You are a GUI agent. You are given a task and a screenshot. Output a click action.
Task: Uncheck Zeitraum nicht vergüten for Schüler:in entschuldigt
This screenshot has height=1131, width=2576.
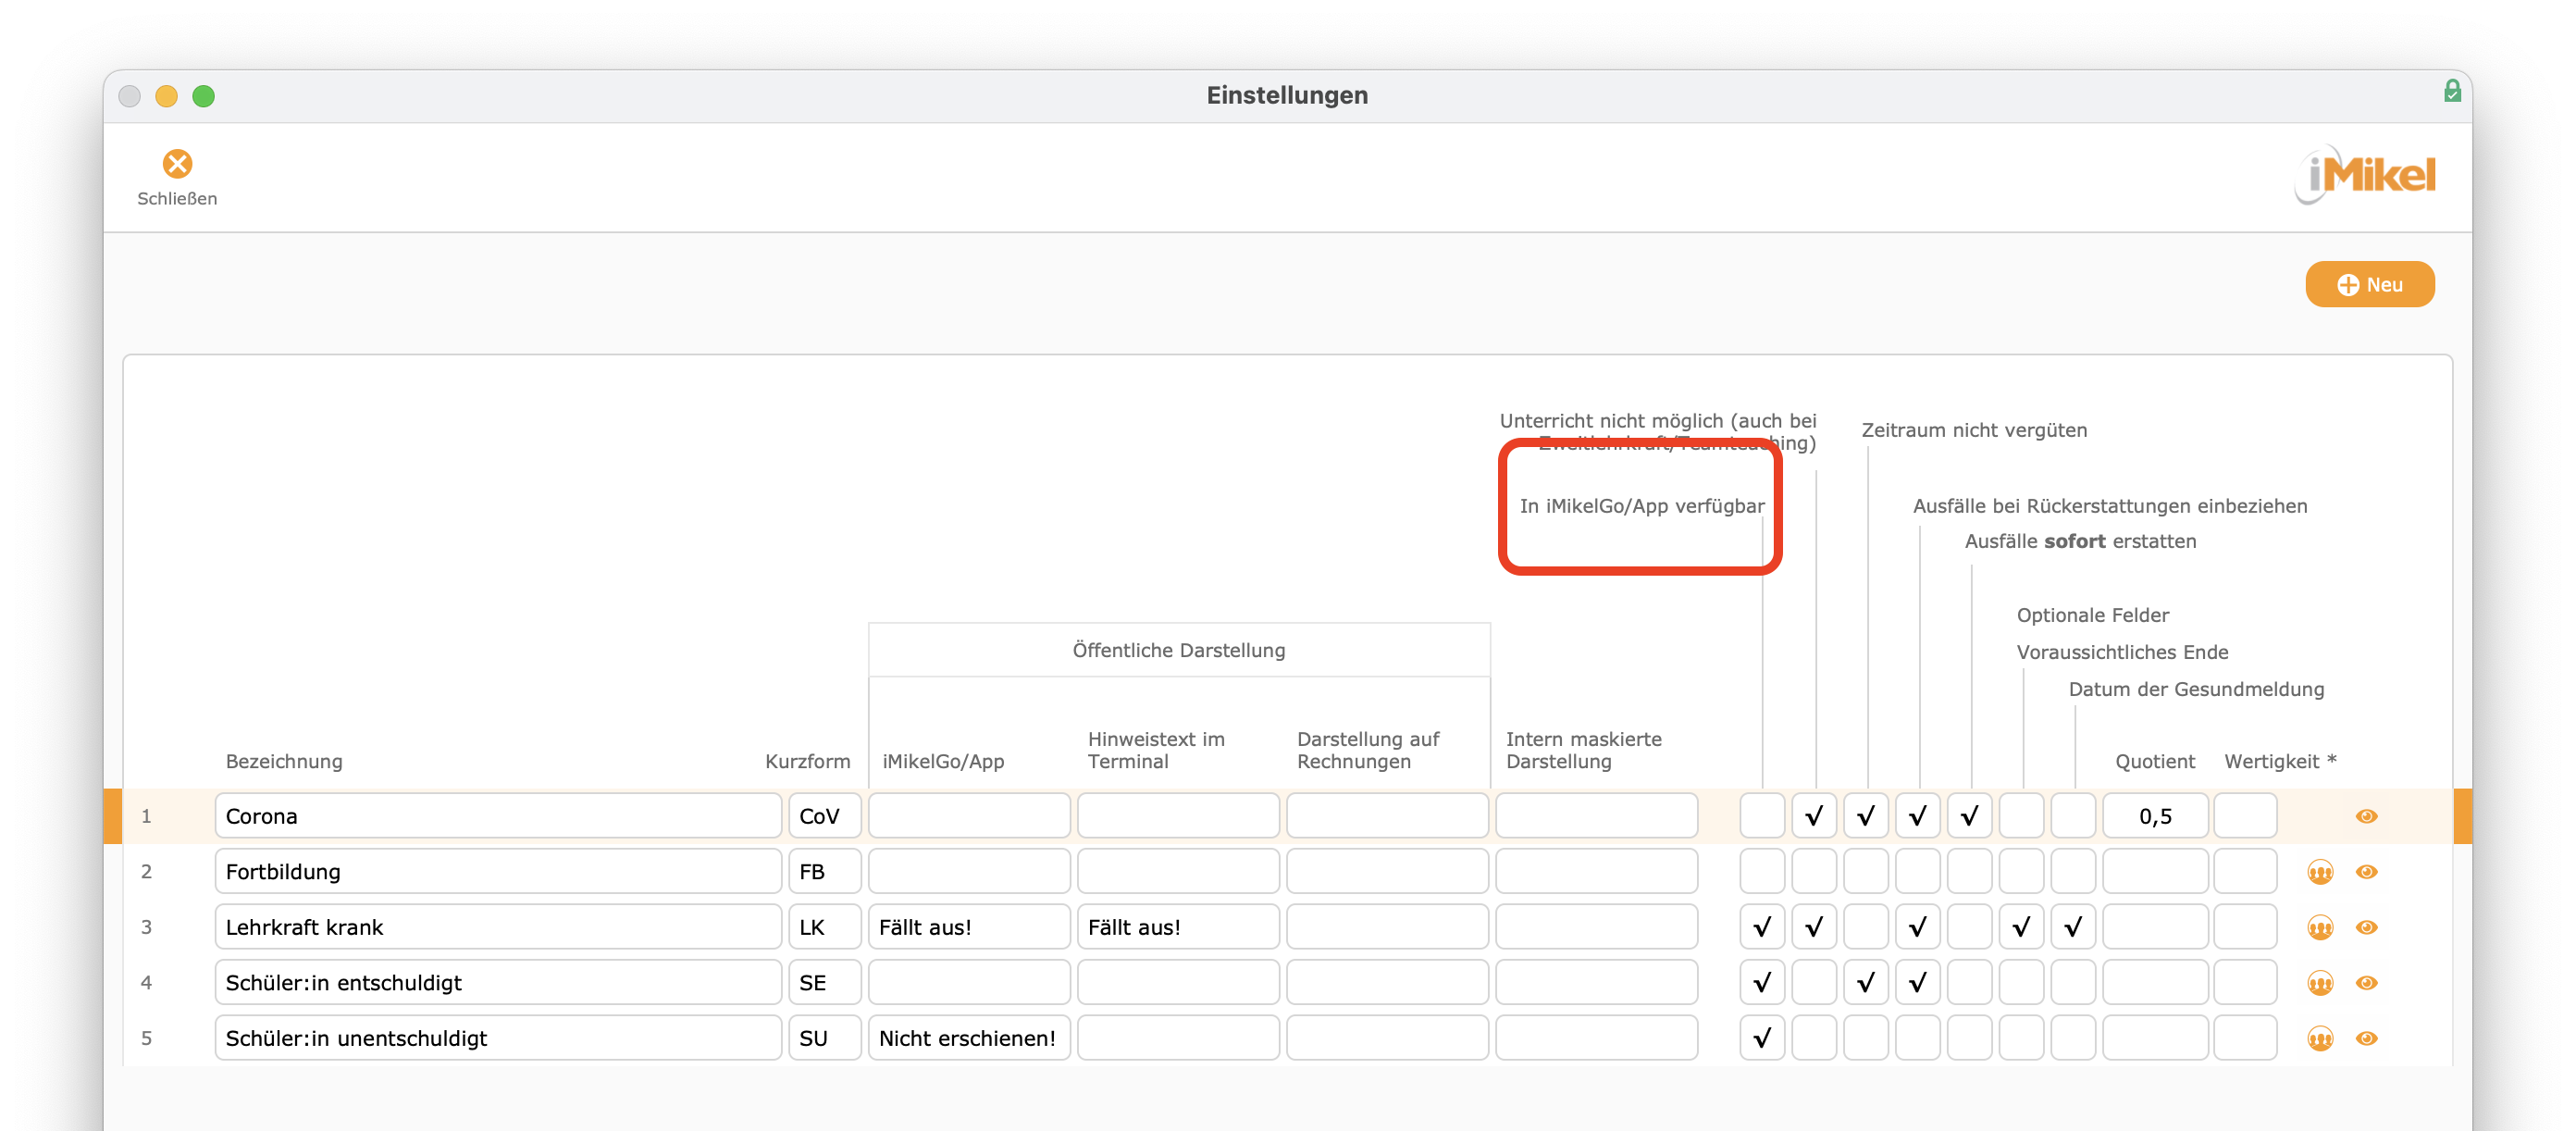1865,983
